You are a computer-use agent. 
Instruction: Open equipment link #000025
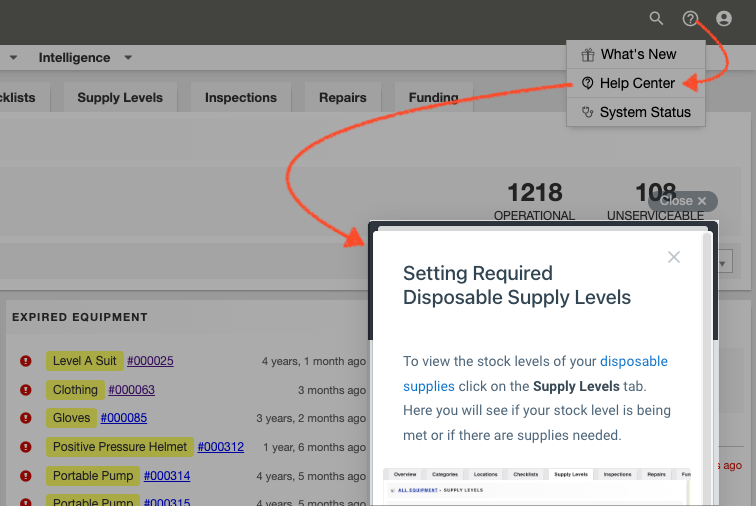[x=150, y=361]
